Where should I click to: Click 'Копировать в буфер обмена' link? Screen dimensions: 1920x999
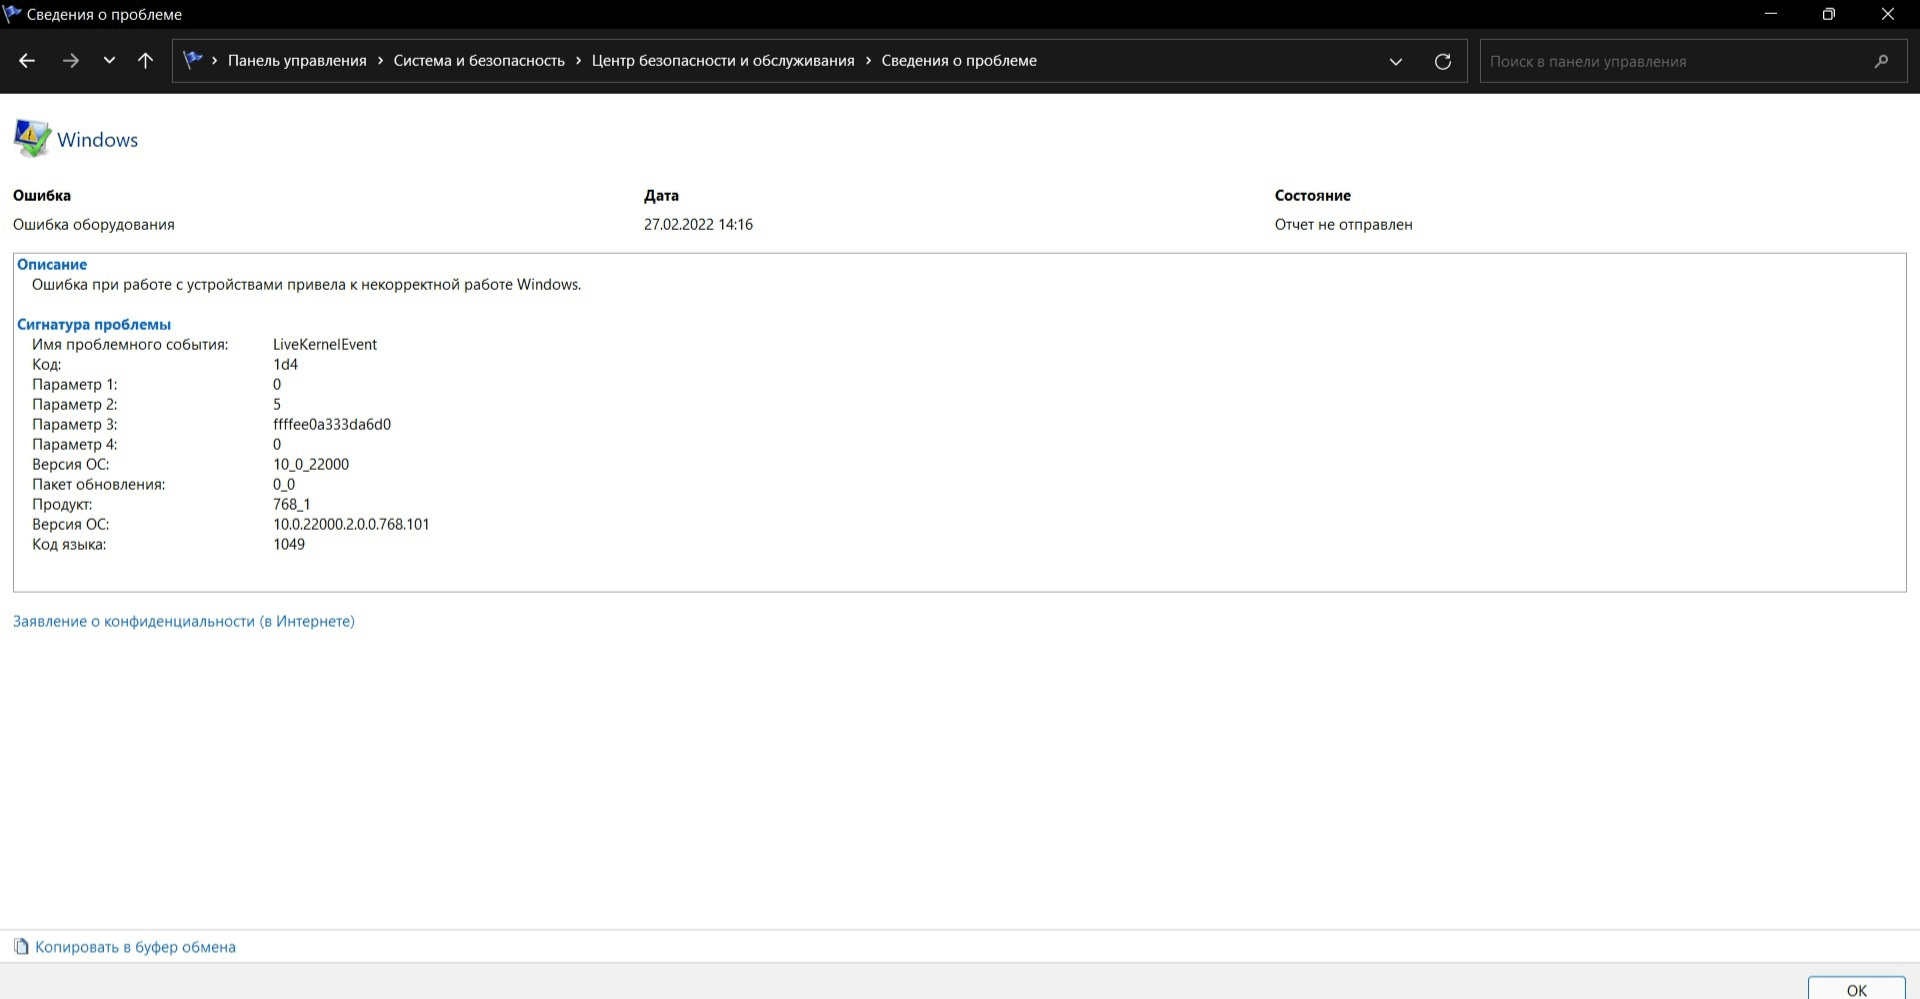pos(135,947)
